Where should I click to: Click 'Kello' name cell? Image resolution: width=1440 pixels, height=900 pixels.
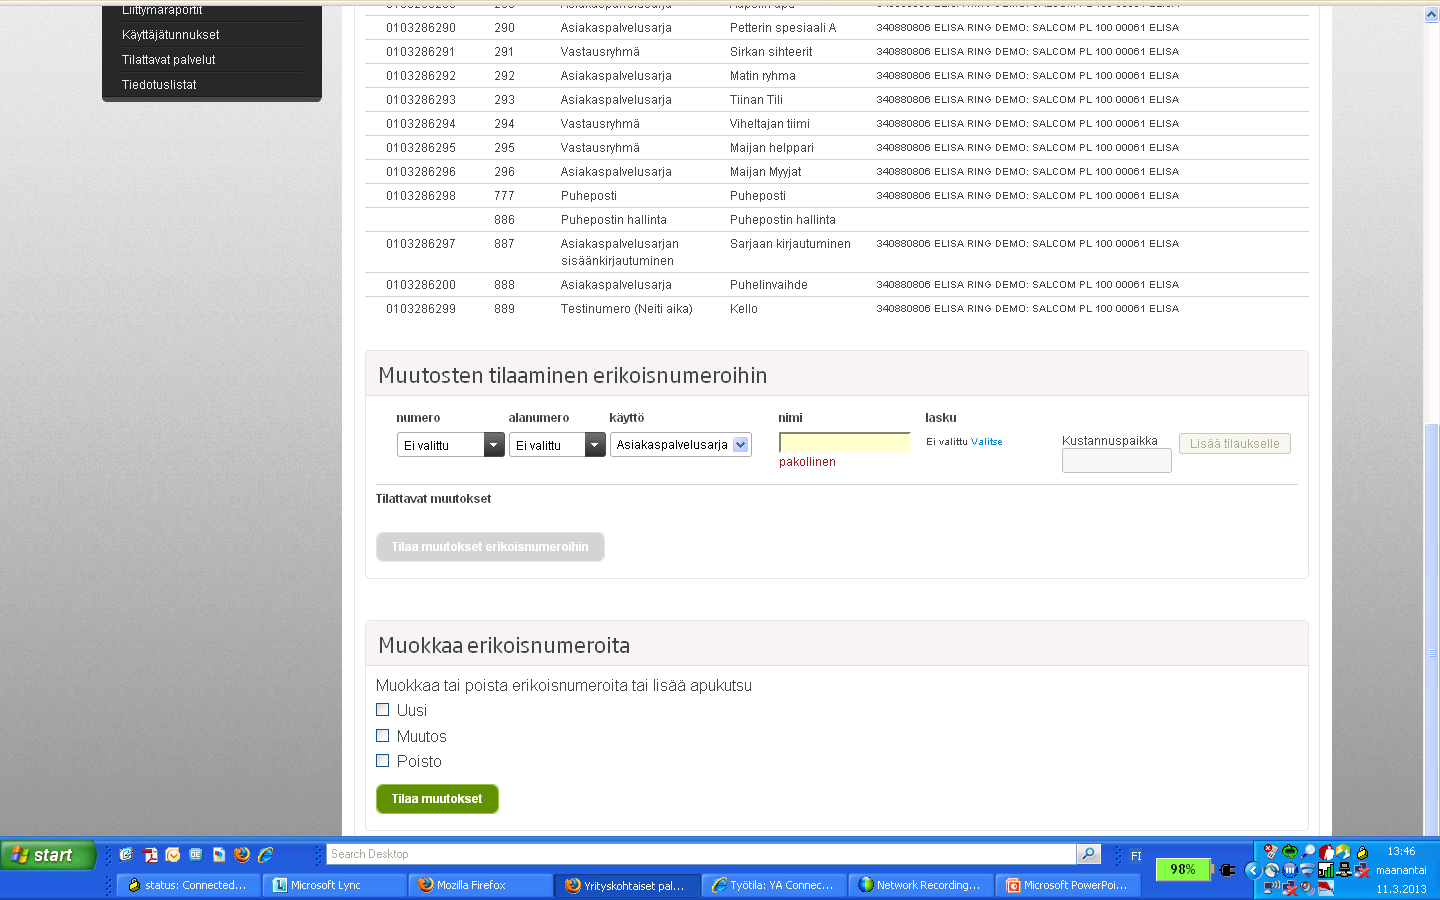point(744,309)
